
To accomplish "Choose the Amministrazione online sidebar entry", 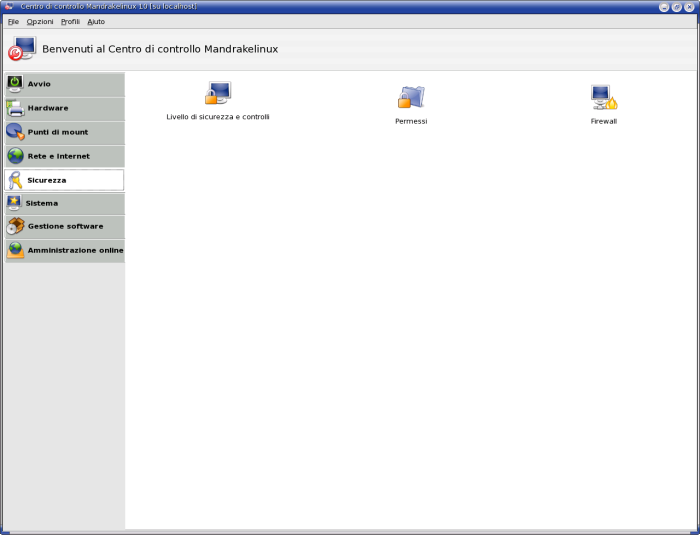I will tap(65, 250).
